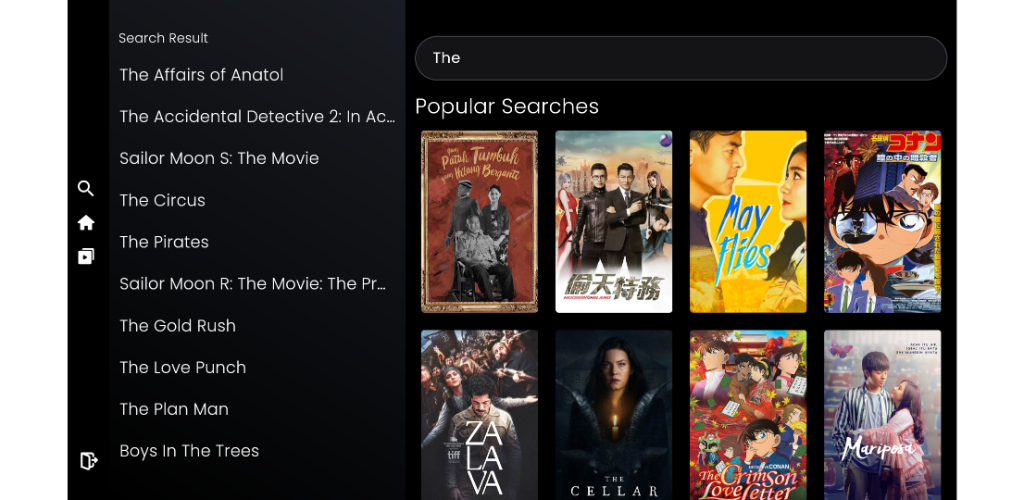
Task: Select The Gold Rush result
Action: tap(177, 326)
